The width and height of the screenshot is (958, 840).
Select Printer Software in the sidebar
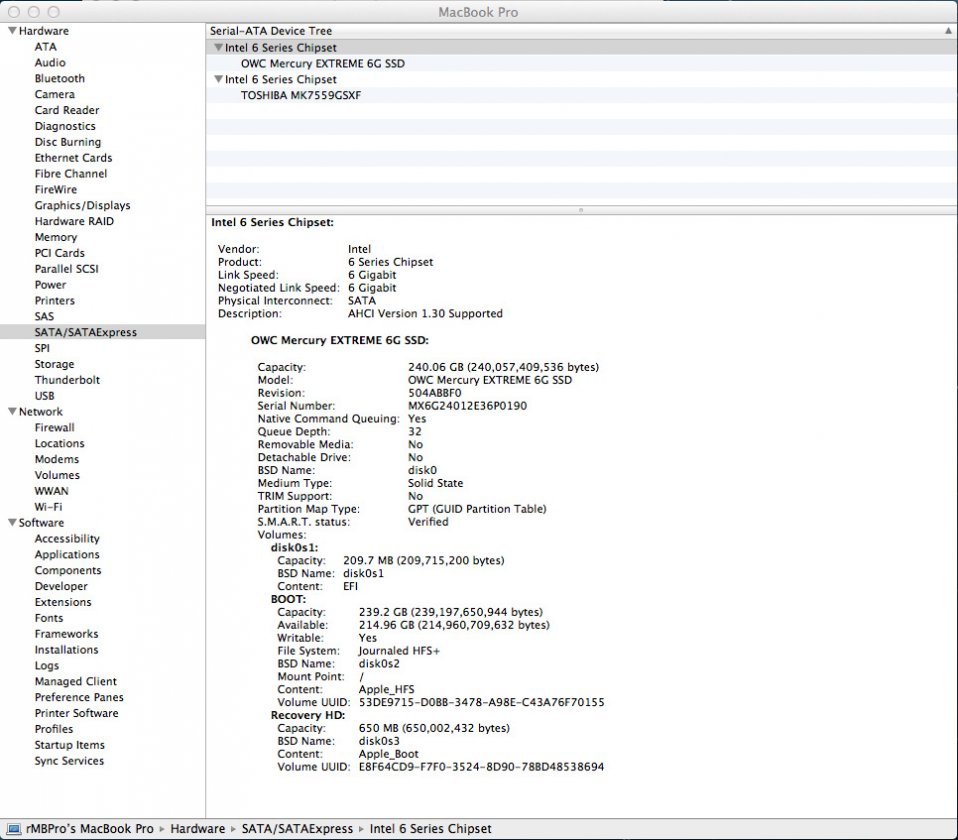click(77, 714)
